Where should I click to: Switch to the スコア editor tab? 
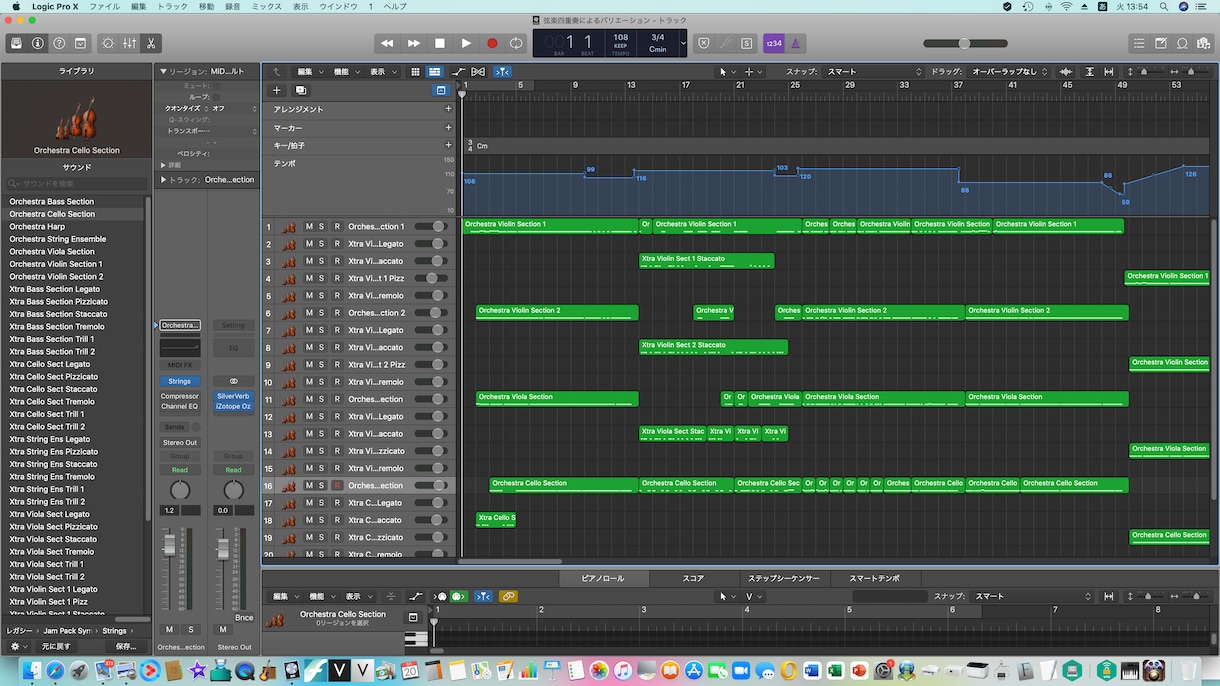click(x=693, y=579)
